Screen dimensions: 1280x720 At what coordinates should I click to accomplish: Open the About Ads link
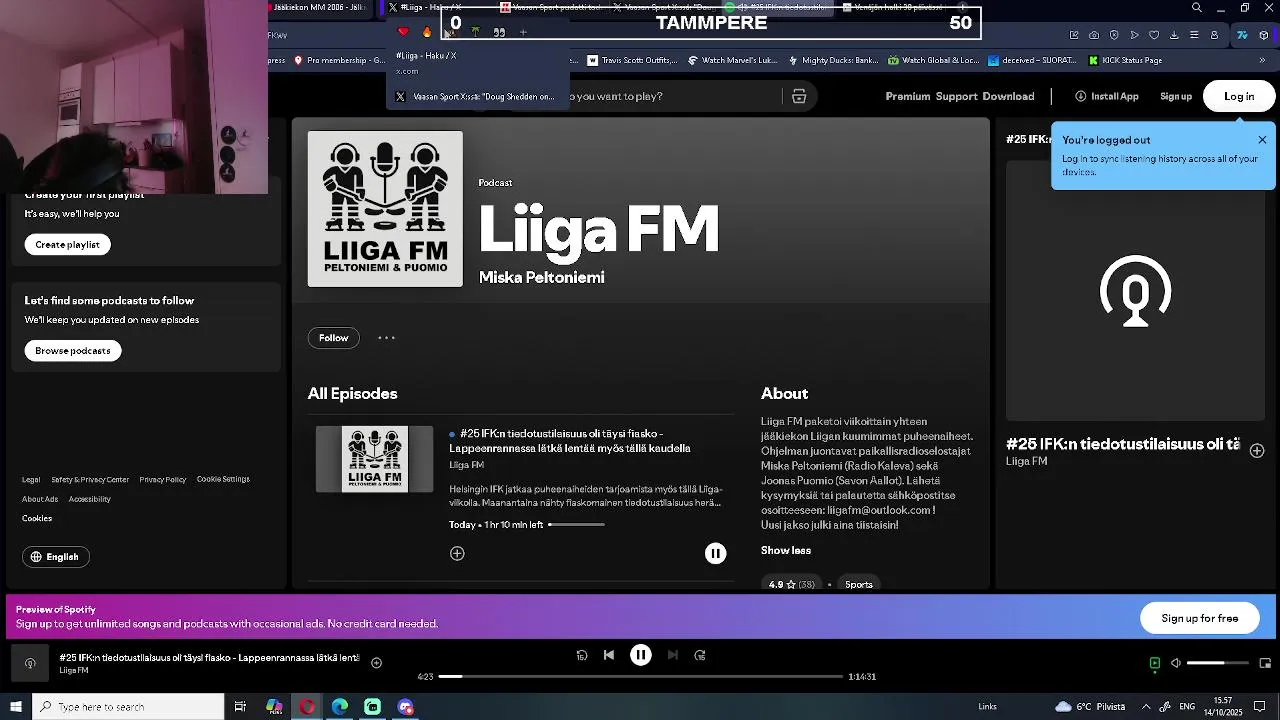point(40,499)
